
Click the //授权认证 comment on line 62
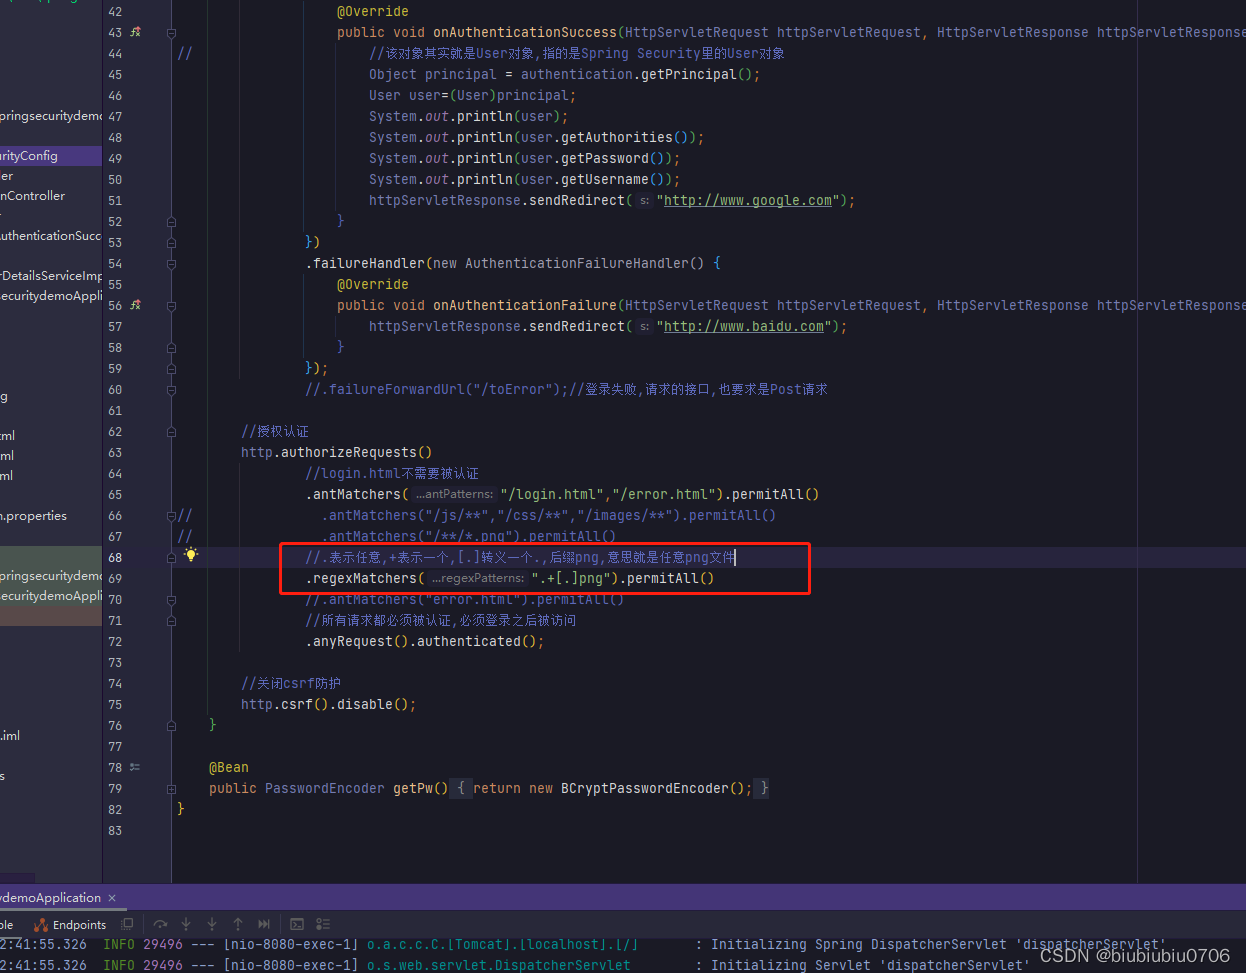[275, 431]
